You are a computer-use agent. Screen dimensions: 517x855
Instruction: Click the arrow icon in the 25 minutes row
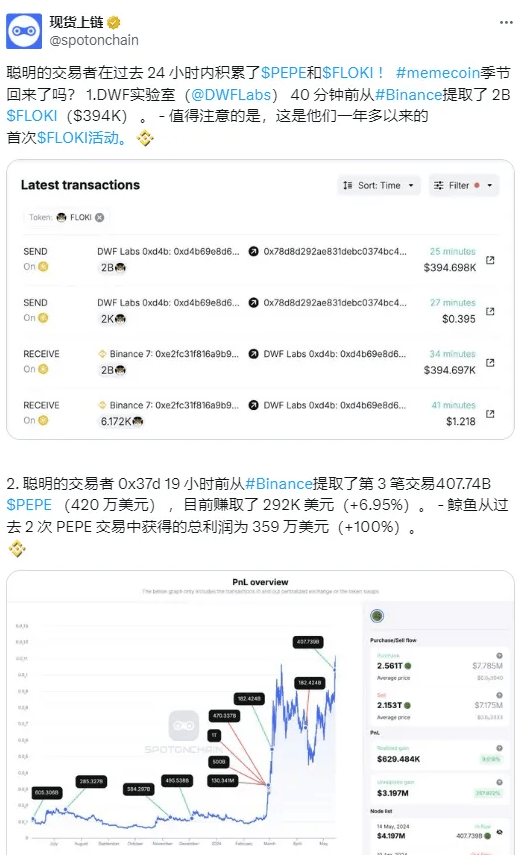253,251
